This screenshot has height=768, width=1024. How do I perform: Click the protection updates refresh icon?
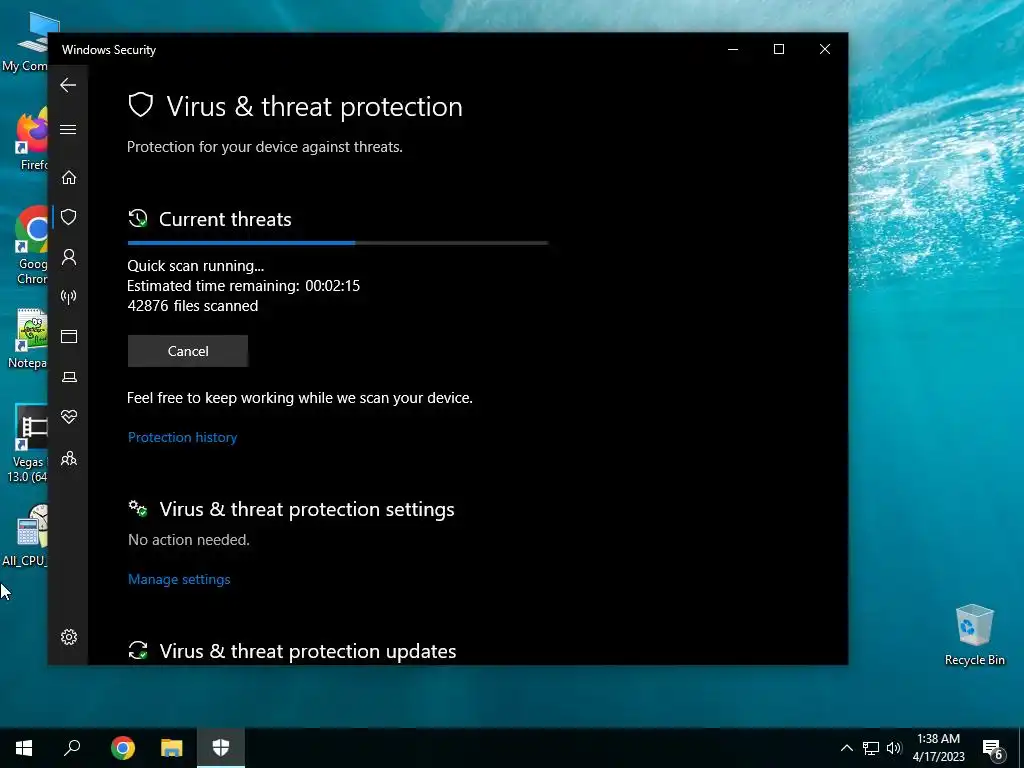pyautogui.click(x=138, y=650)
